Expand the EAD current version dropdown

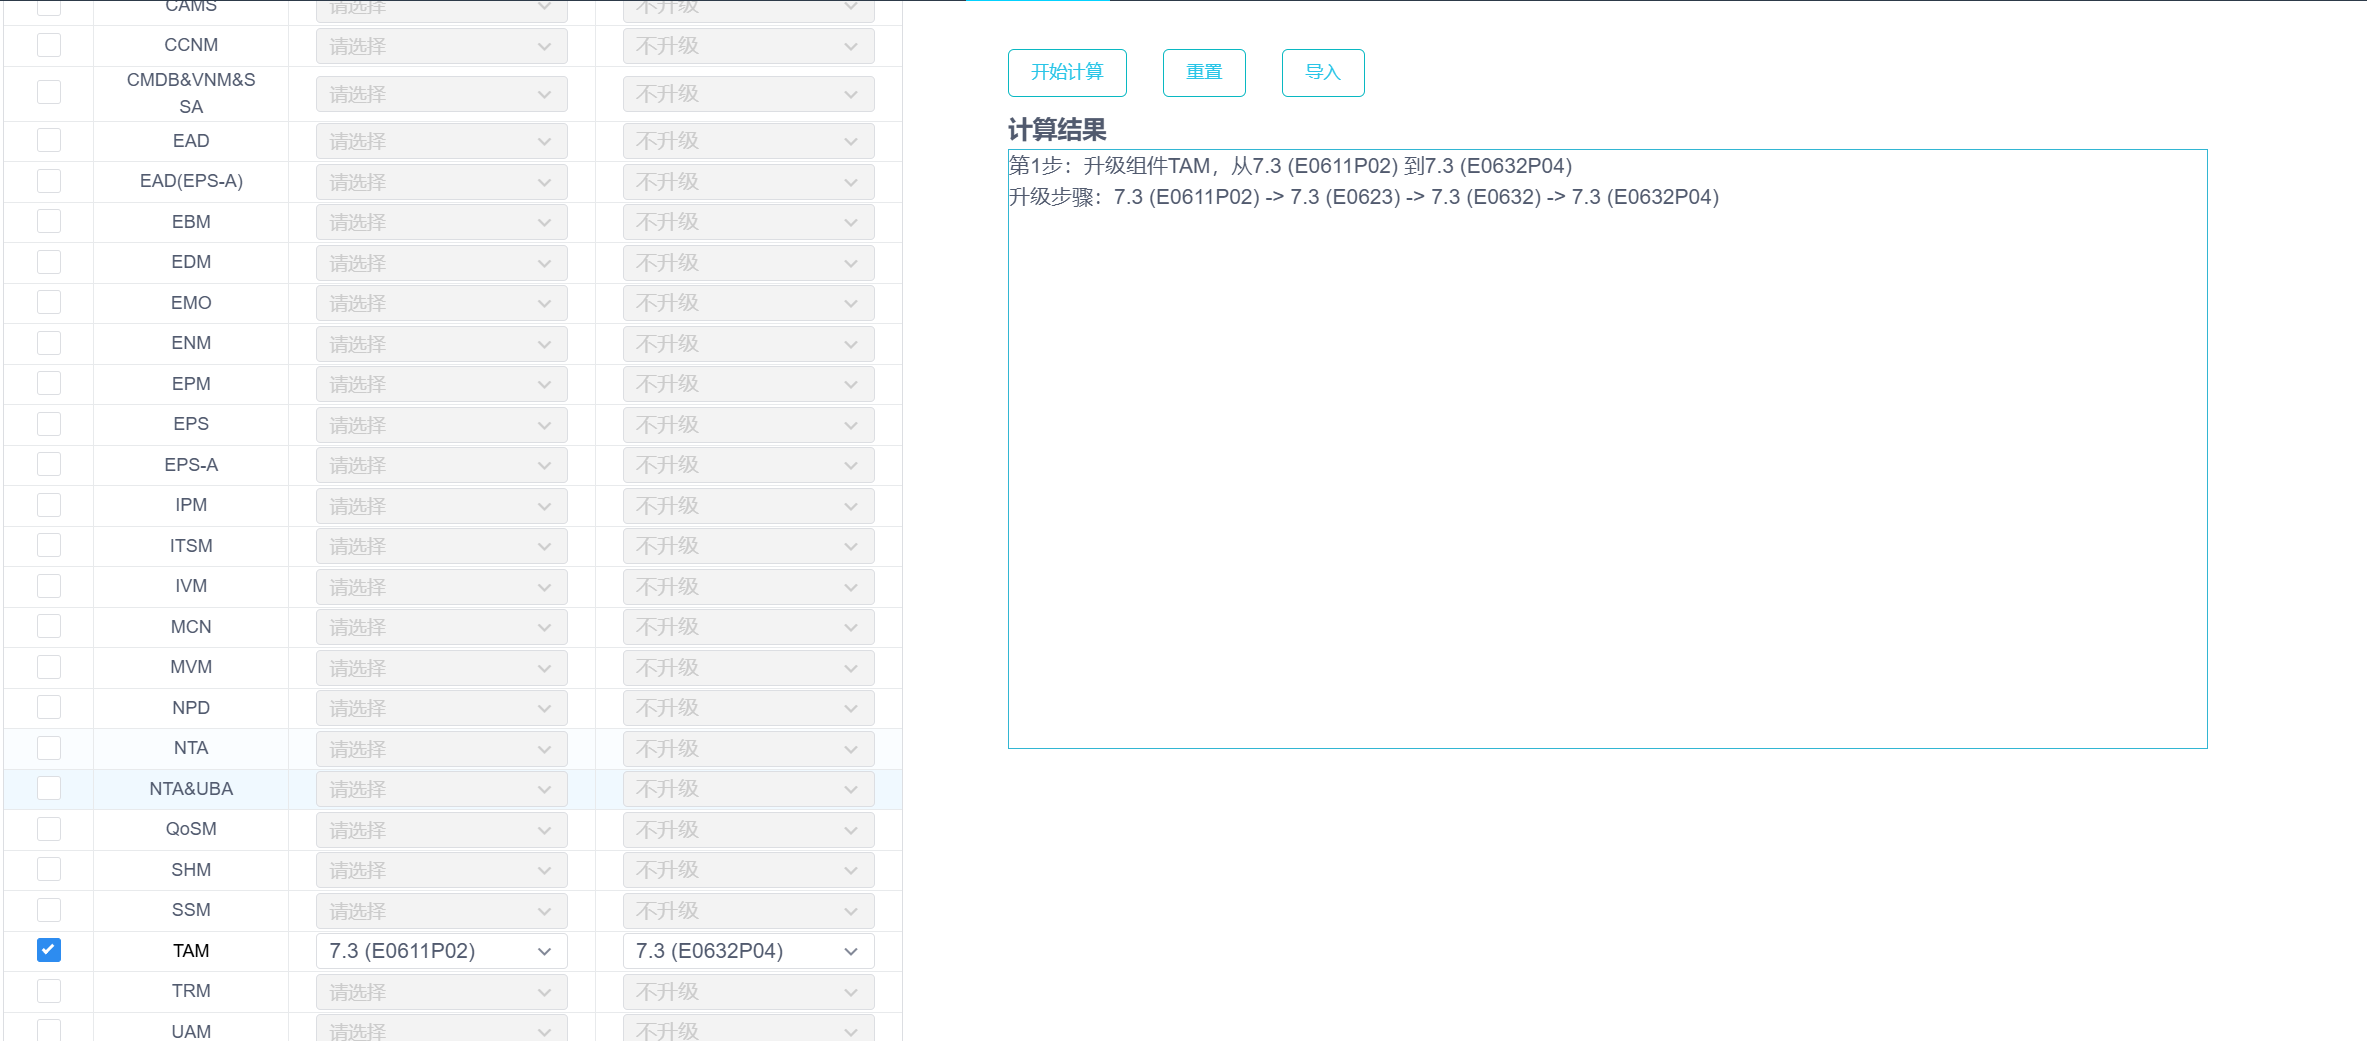click(441, 141)
